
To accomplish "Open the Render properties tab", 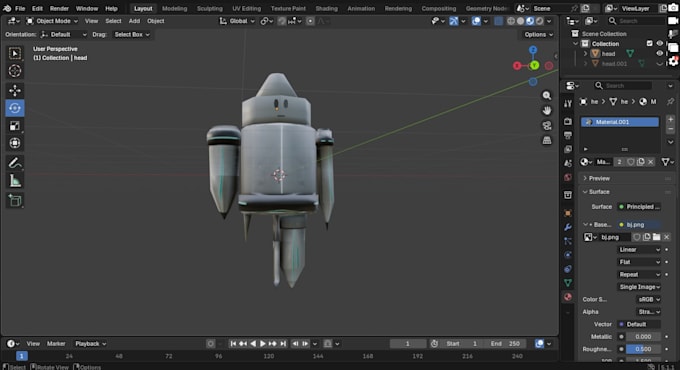I will (568, 121).
